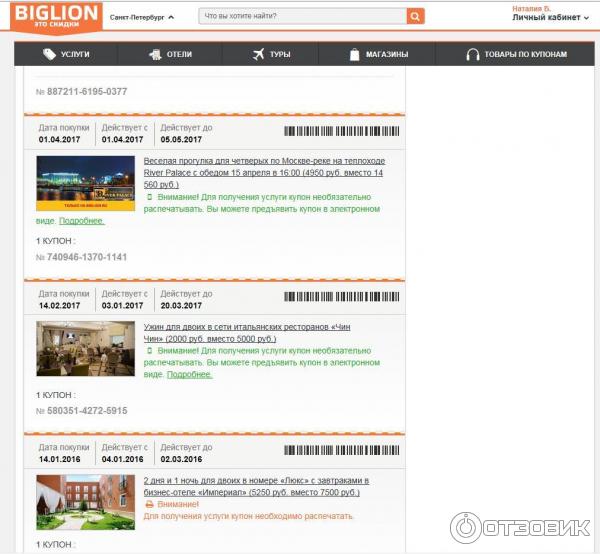Click the headphones icon for Товары по купонам
Image resolution: width=600 pixels, height=554 pixels.
click(472, 54)
